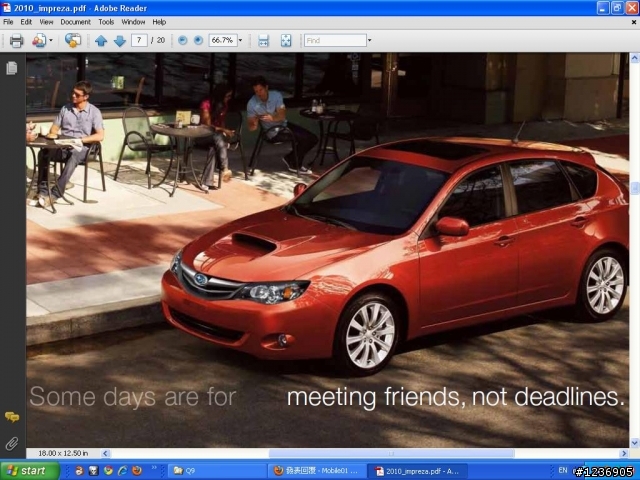
Task: Click the fit one full page icon
Action: coord(286,40)
